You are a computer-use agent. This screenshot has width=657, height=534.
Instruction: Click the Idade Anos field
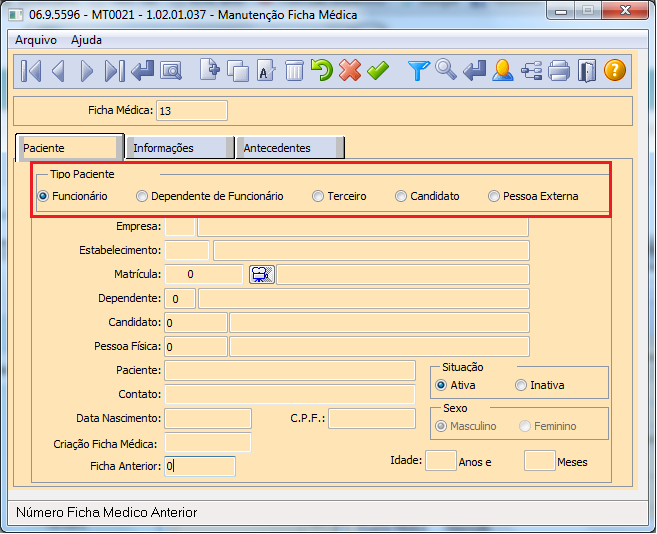point(441,461)
